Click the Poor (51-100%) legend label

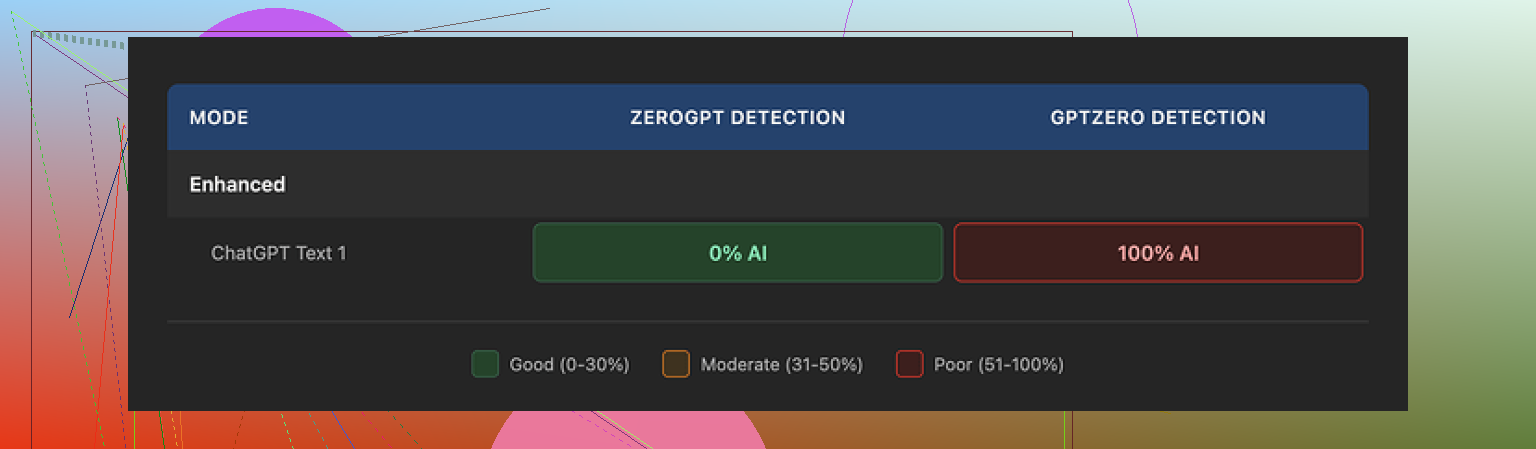[998, 365]
